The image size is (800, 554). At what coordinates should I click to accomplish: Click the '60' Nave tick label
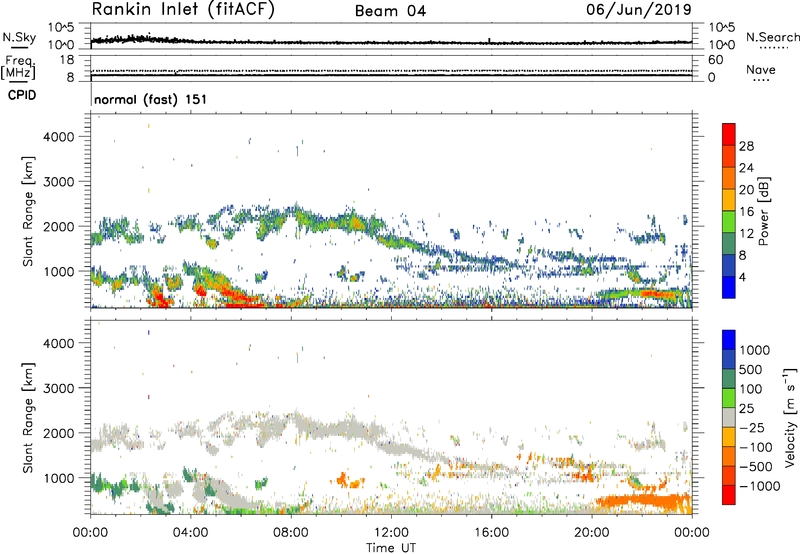[715, 60]
